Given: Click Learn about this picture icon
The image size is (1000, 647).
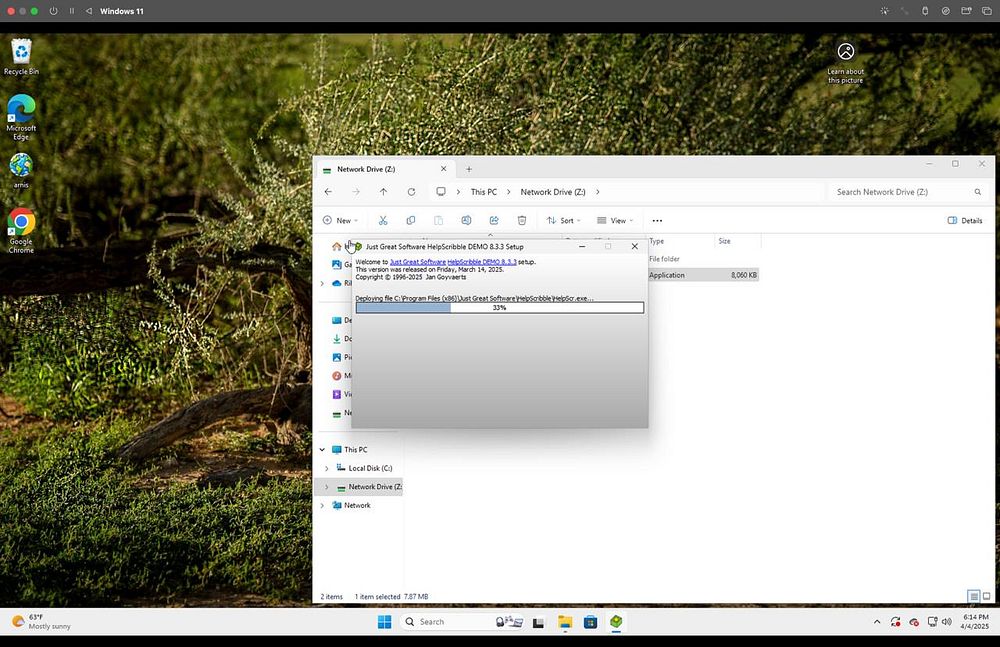Looking at the screenshot, I should click(846, 63).
